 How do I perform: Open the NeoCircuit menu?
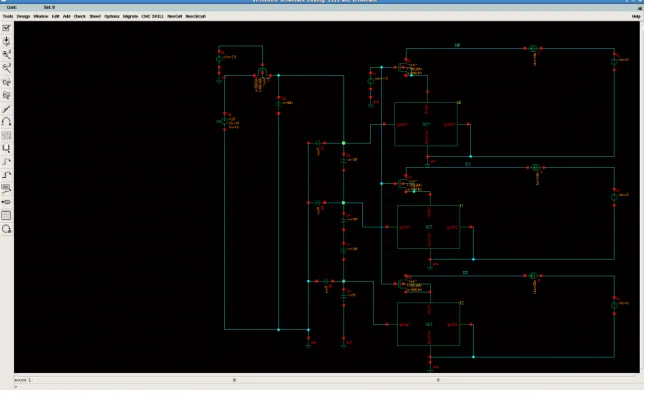[195, 16]
